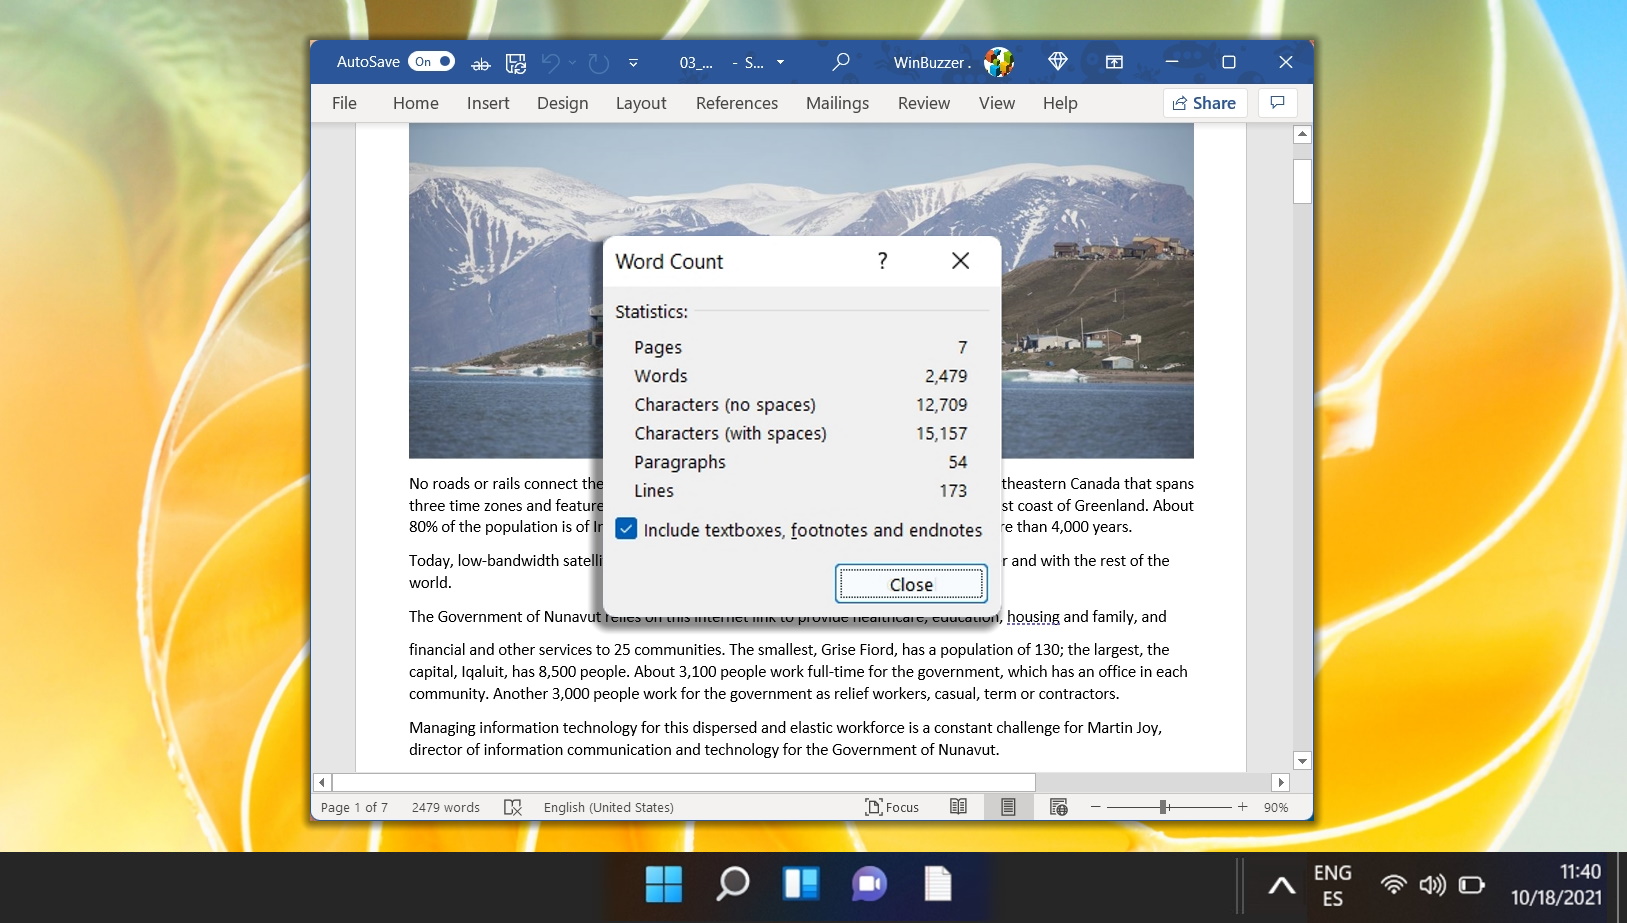Click the Redo icon in title bar
This screenshot has width=1627, height=923.
point(598,63)
